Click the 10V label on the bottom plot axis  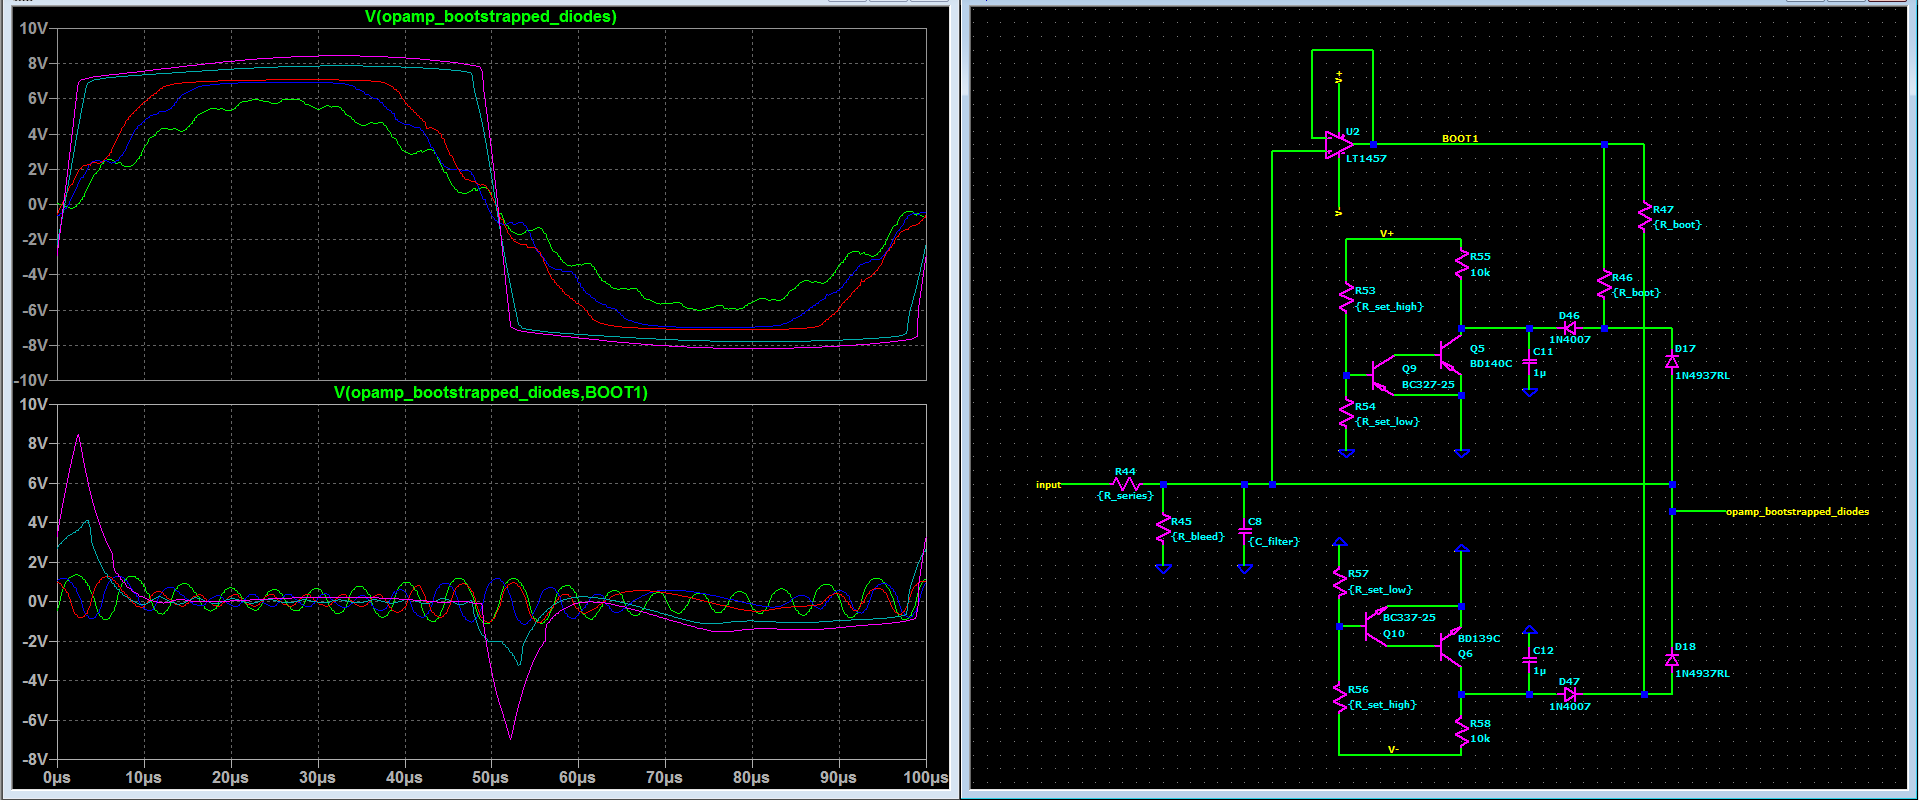[33, 405]
